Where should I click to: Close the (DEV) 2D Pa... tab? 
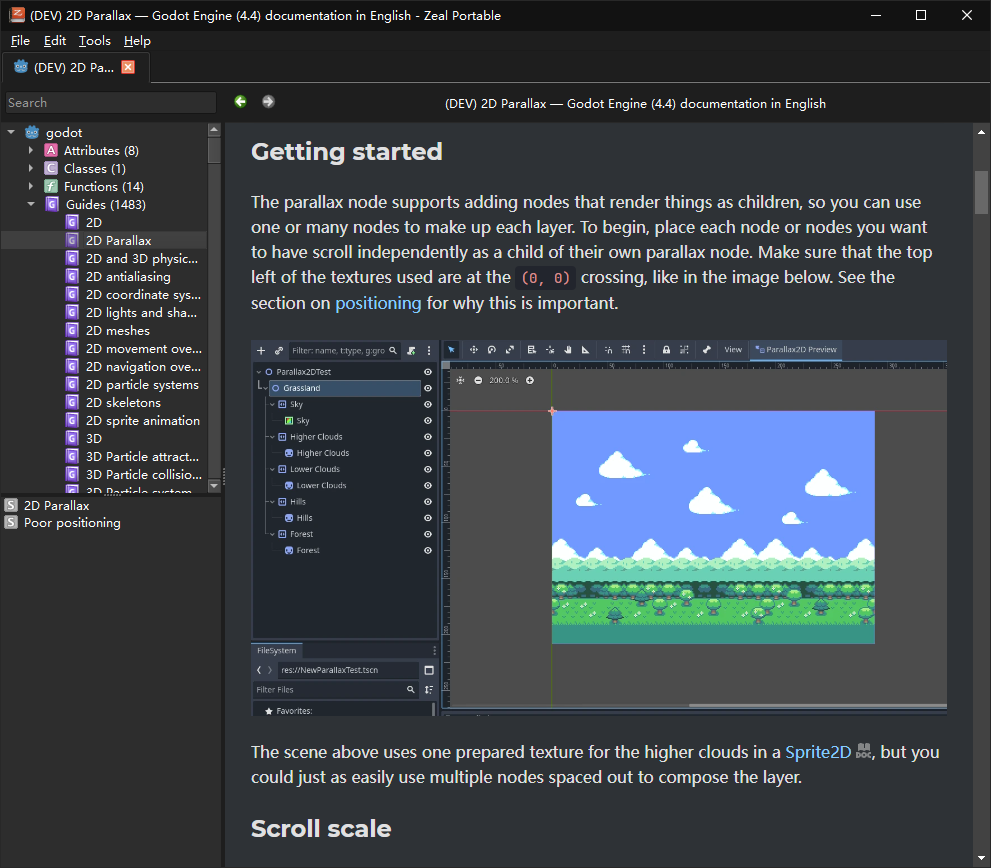[128, 67]
